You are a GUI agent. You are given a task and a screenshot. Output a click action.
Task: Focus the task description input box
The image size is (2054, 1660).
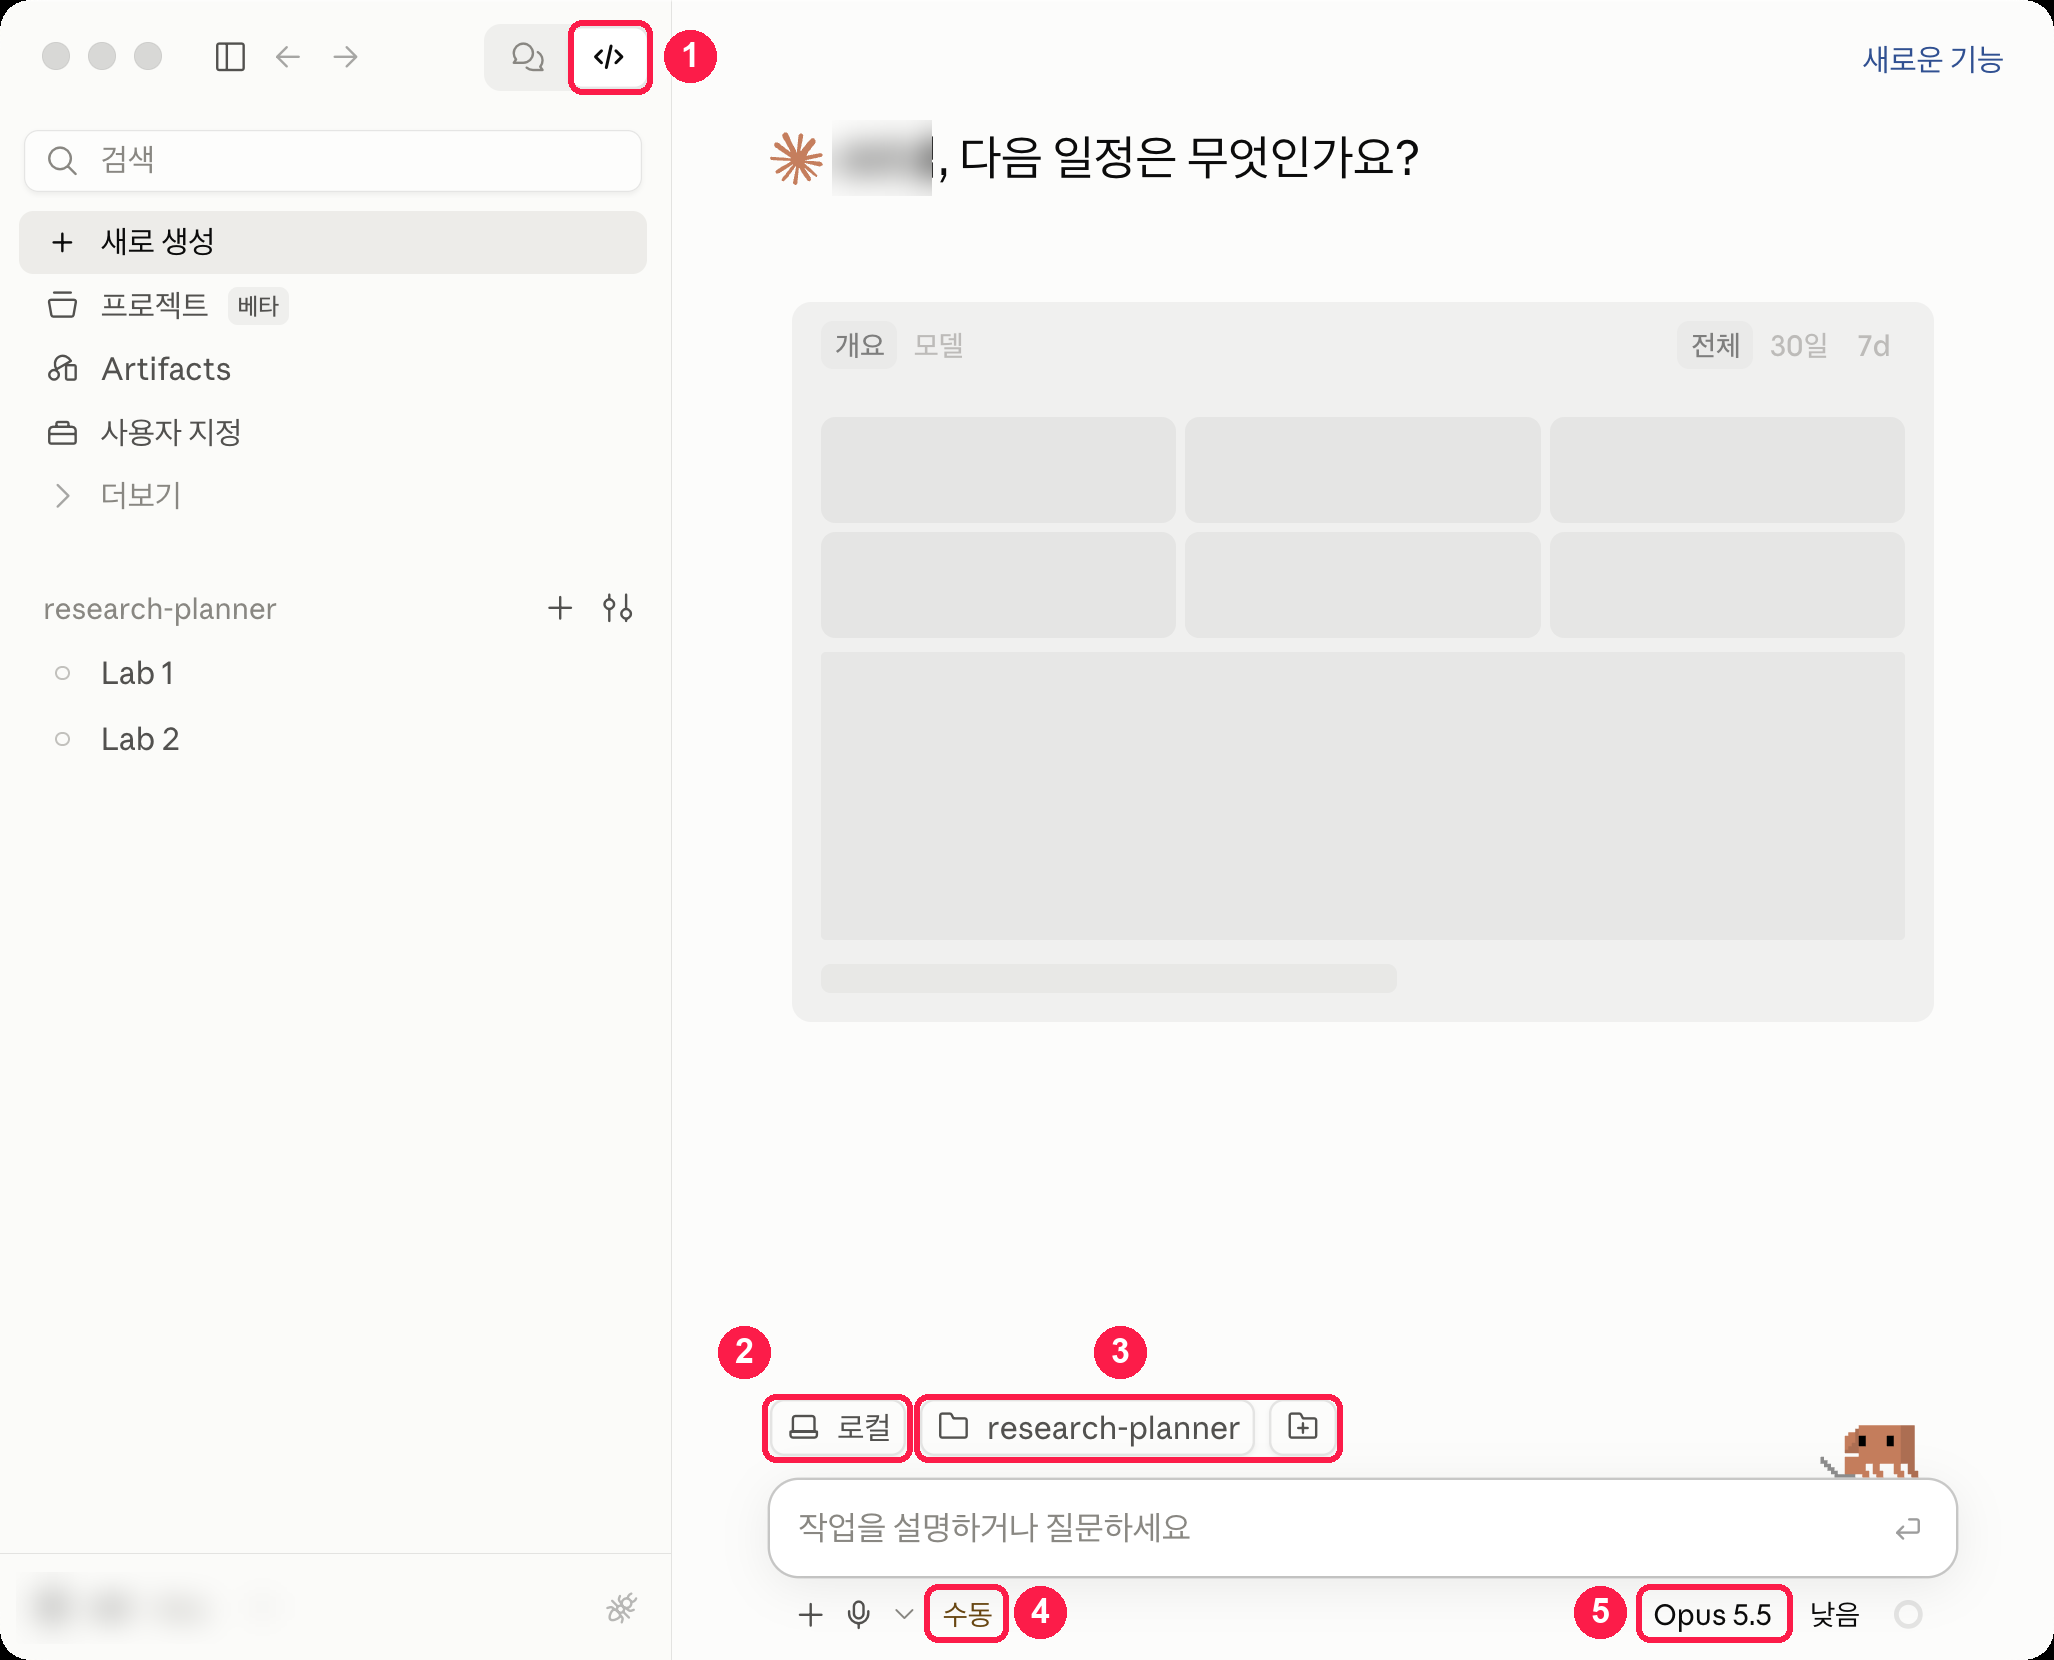[1362, 1528]
